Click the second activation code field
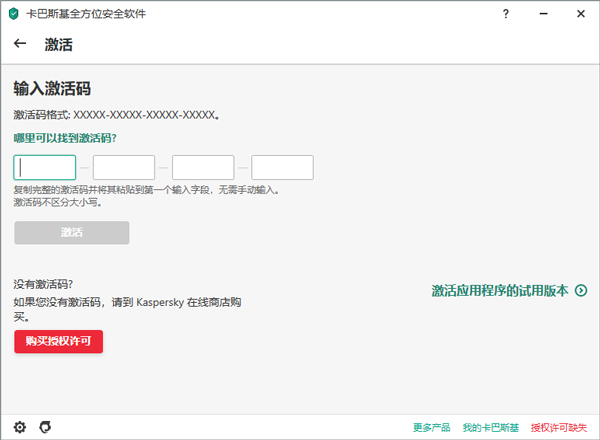 coord(124,167)
